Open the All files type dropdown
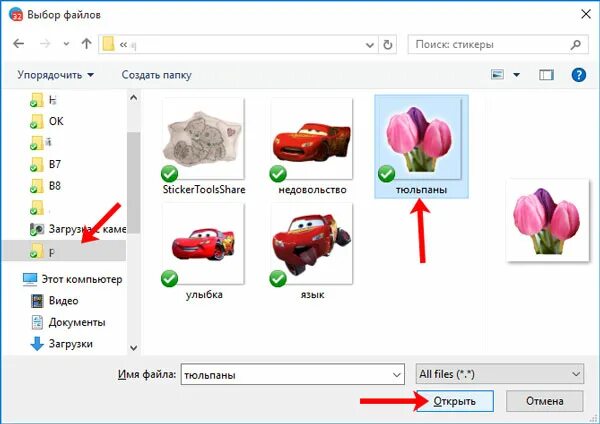Viewport: 600px width, 424px height. pos(500,374)
